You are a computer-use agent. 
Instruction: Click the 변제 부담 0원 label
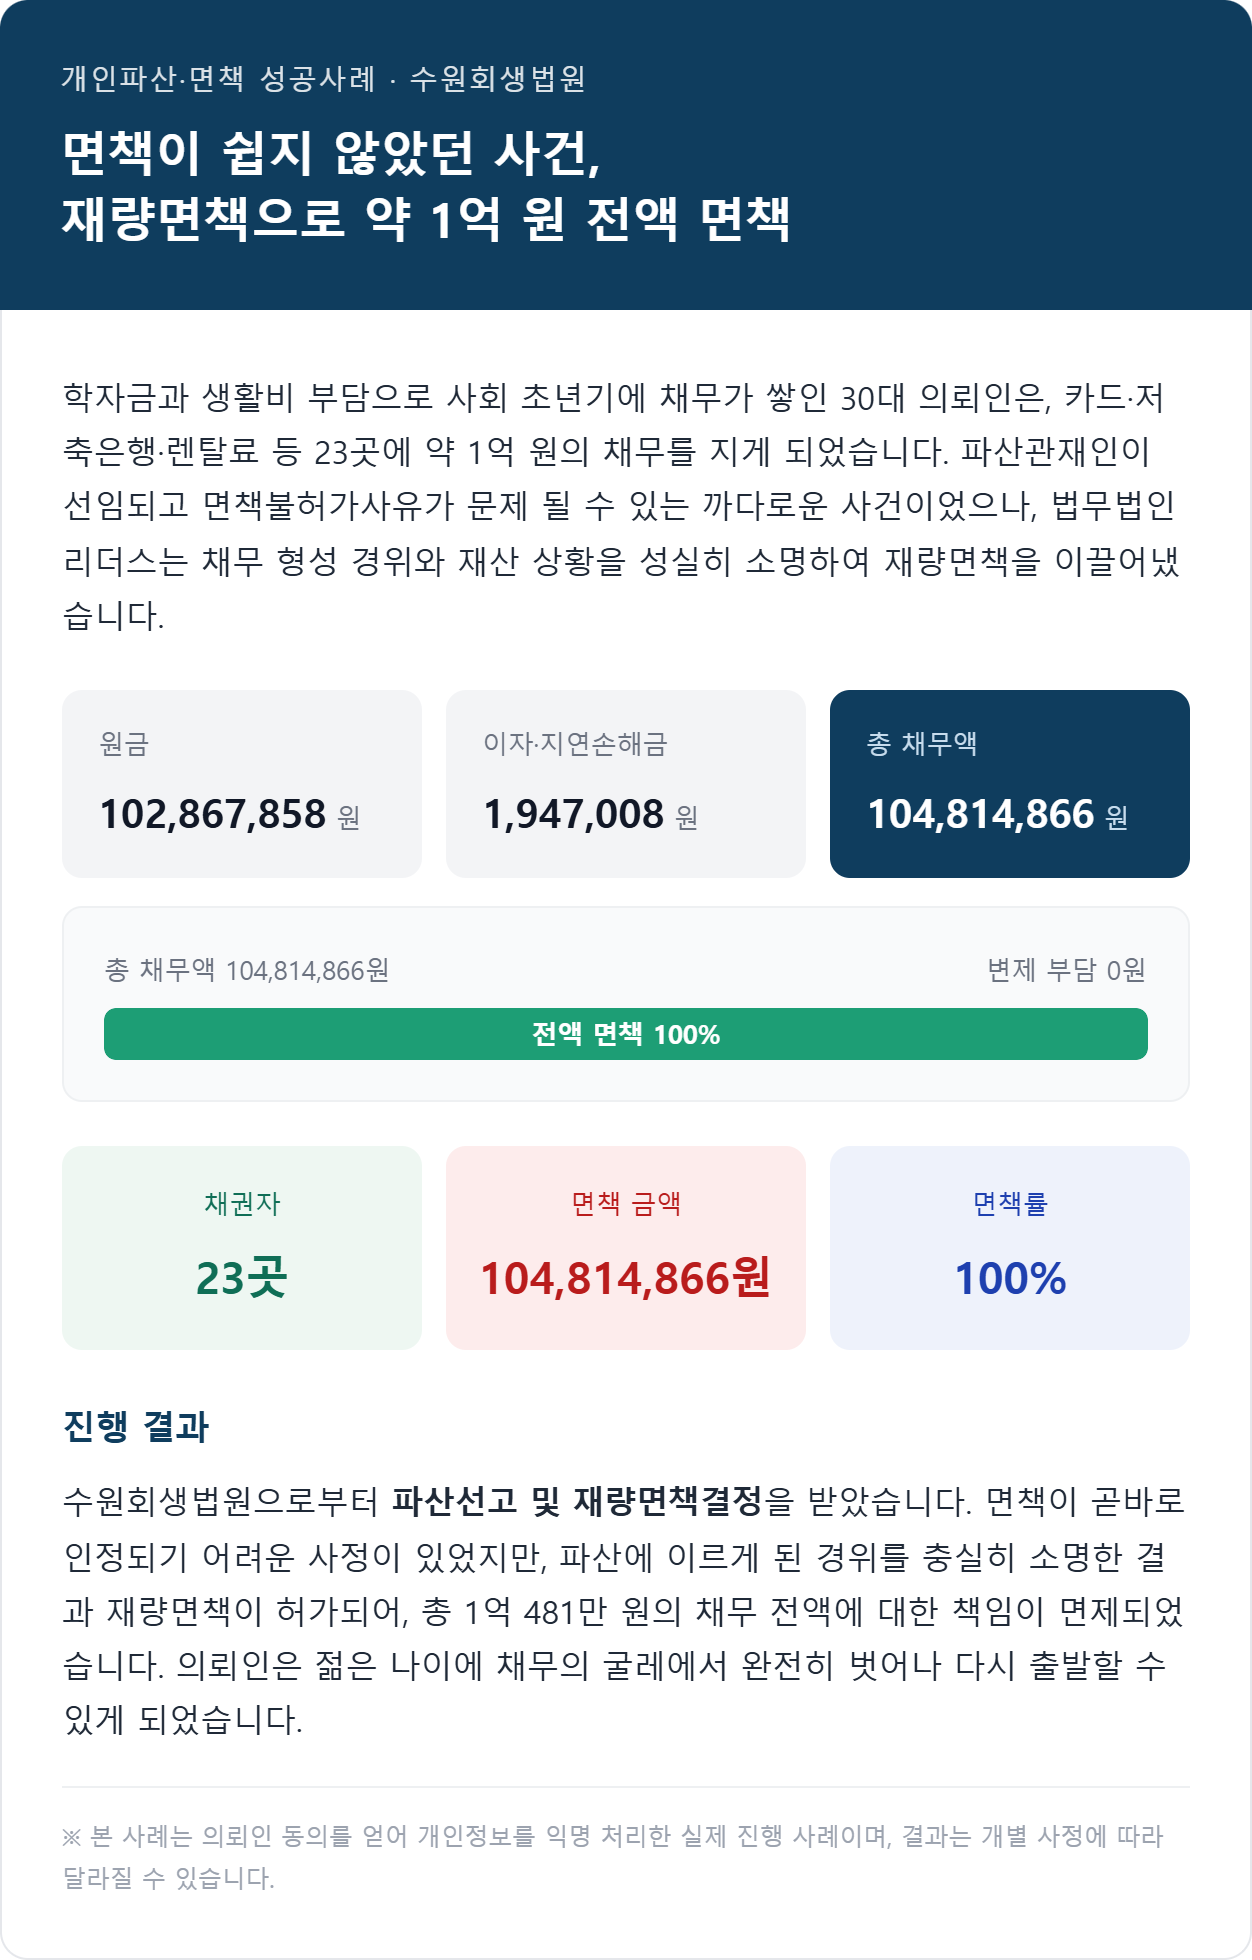(x=1066, y=970)
